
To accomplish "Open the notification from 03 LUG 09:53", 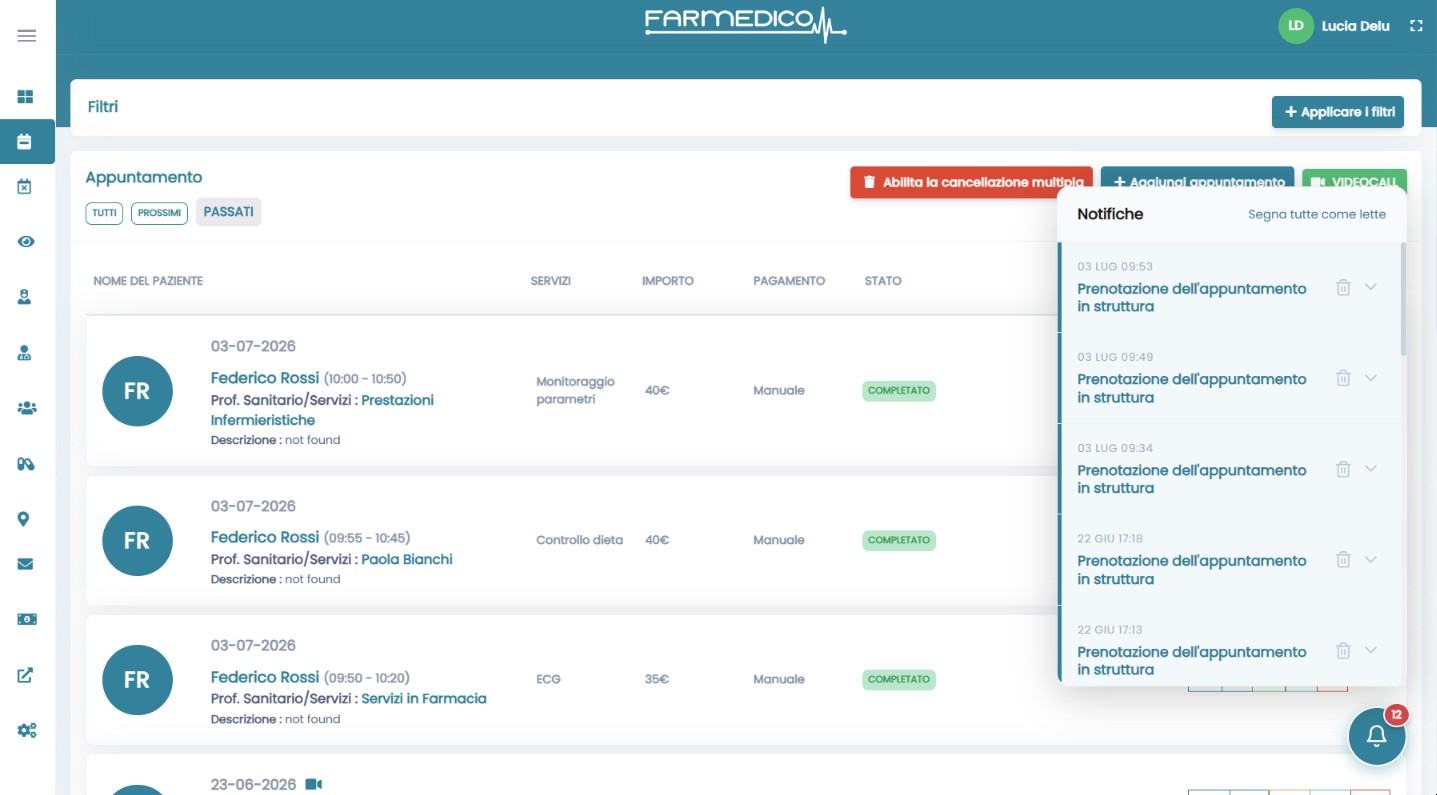I will pyautogui.click(x=1192, y=298).
